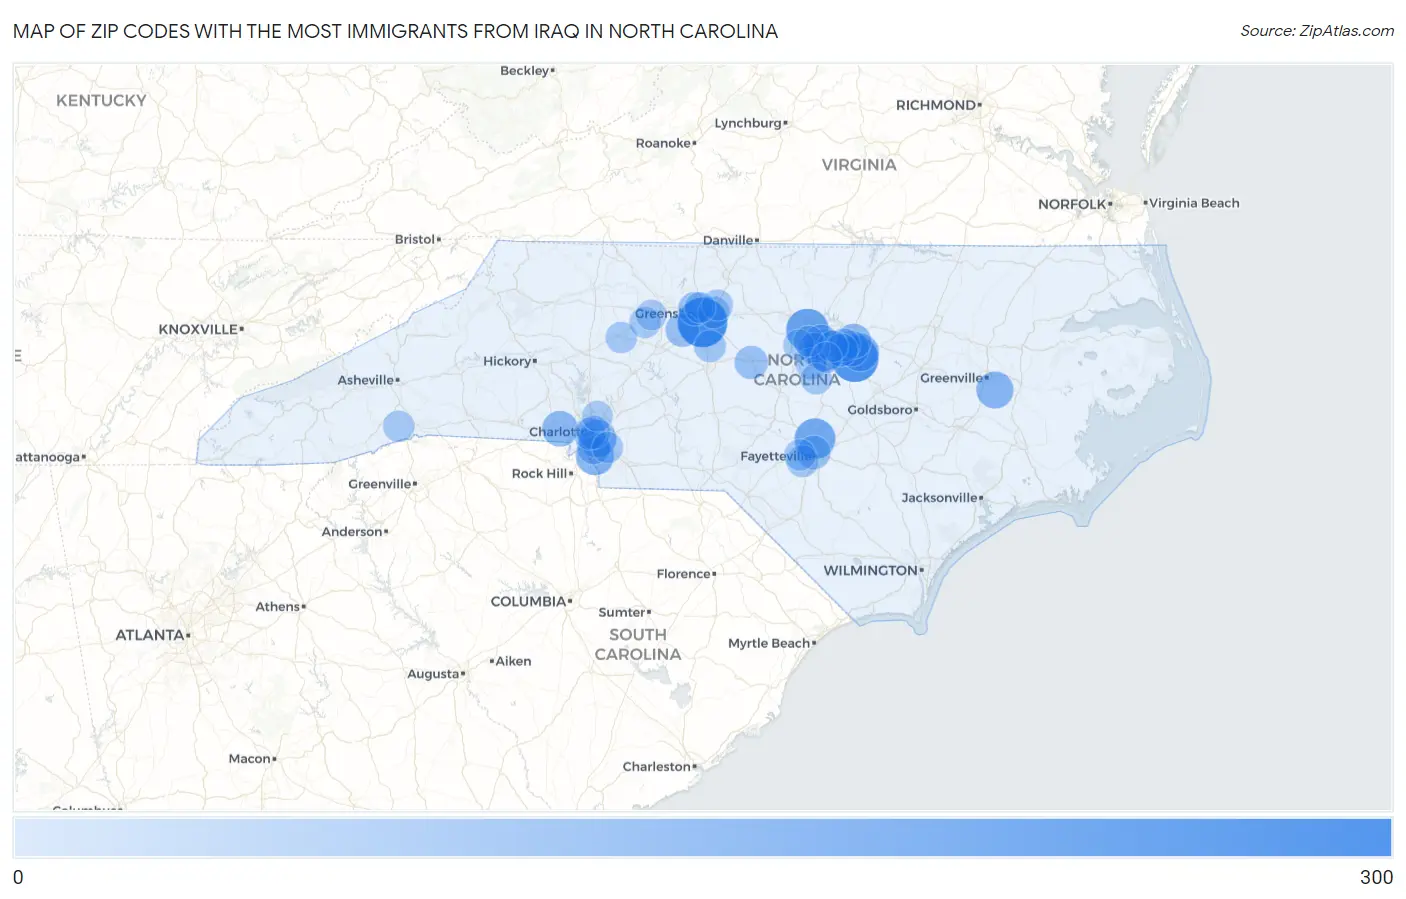Click the Anderson city label
The image size is (1406, 899).
click(x=352, y=531)
